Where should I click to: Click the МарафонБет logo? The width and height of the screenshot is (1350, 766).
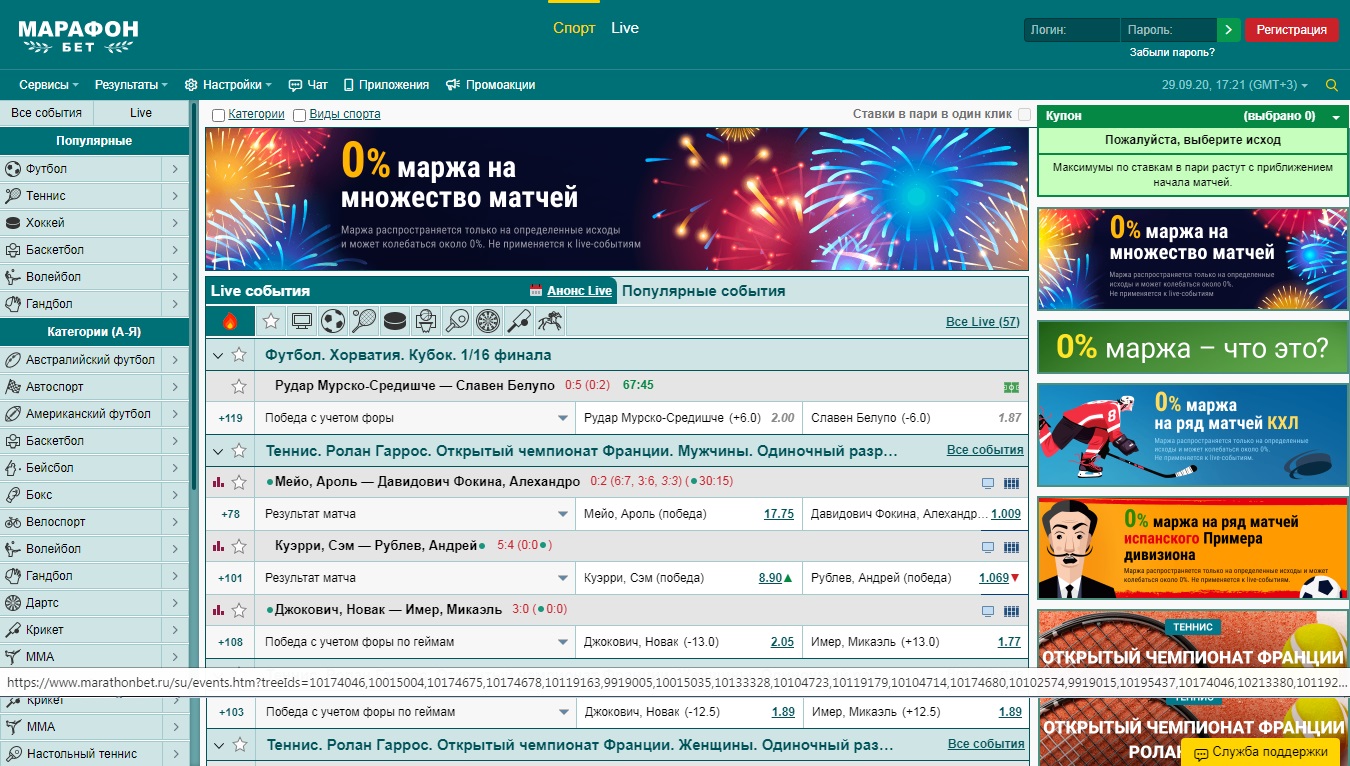tap(77, 35)
